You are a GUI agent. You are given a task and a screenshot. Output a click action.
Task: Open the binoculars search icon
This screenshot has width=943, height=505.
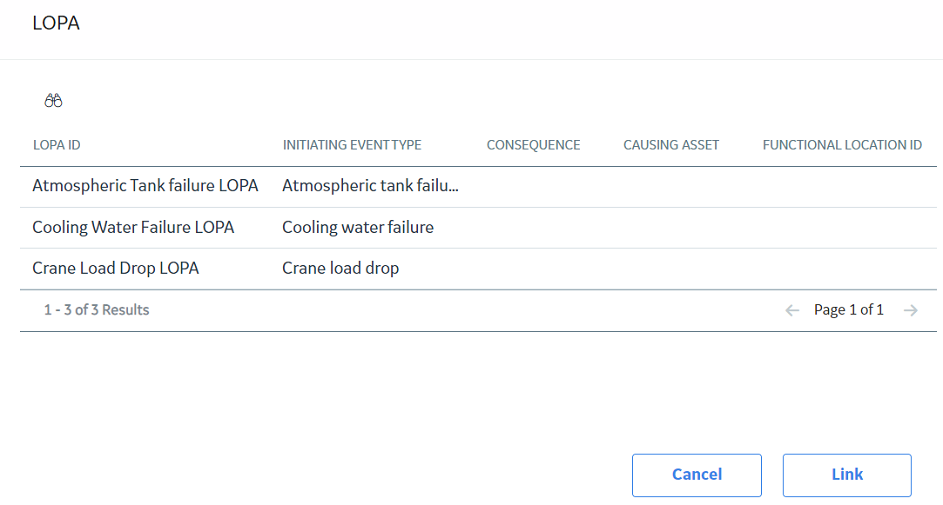click(x=53, y=100)
